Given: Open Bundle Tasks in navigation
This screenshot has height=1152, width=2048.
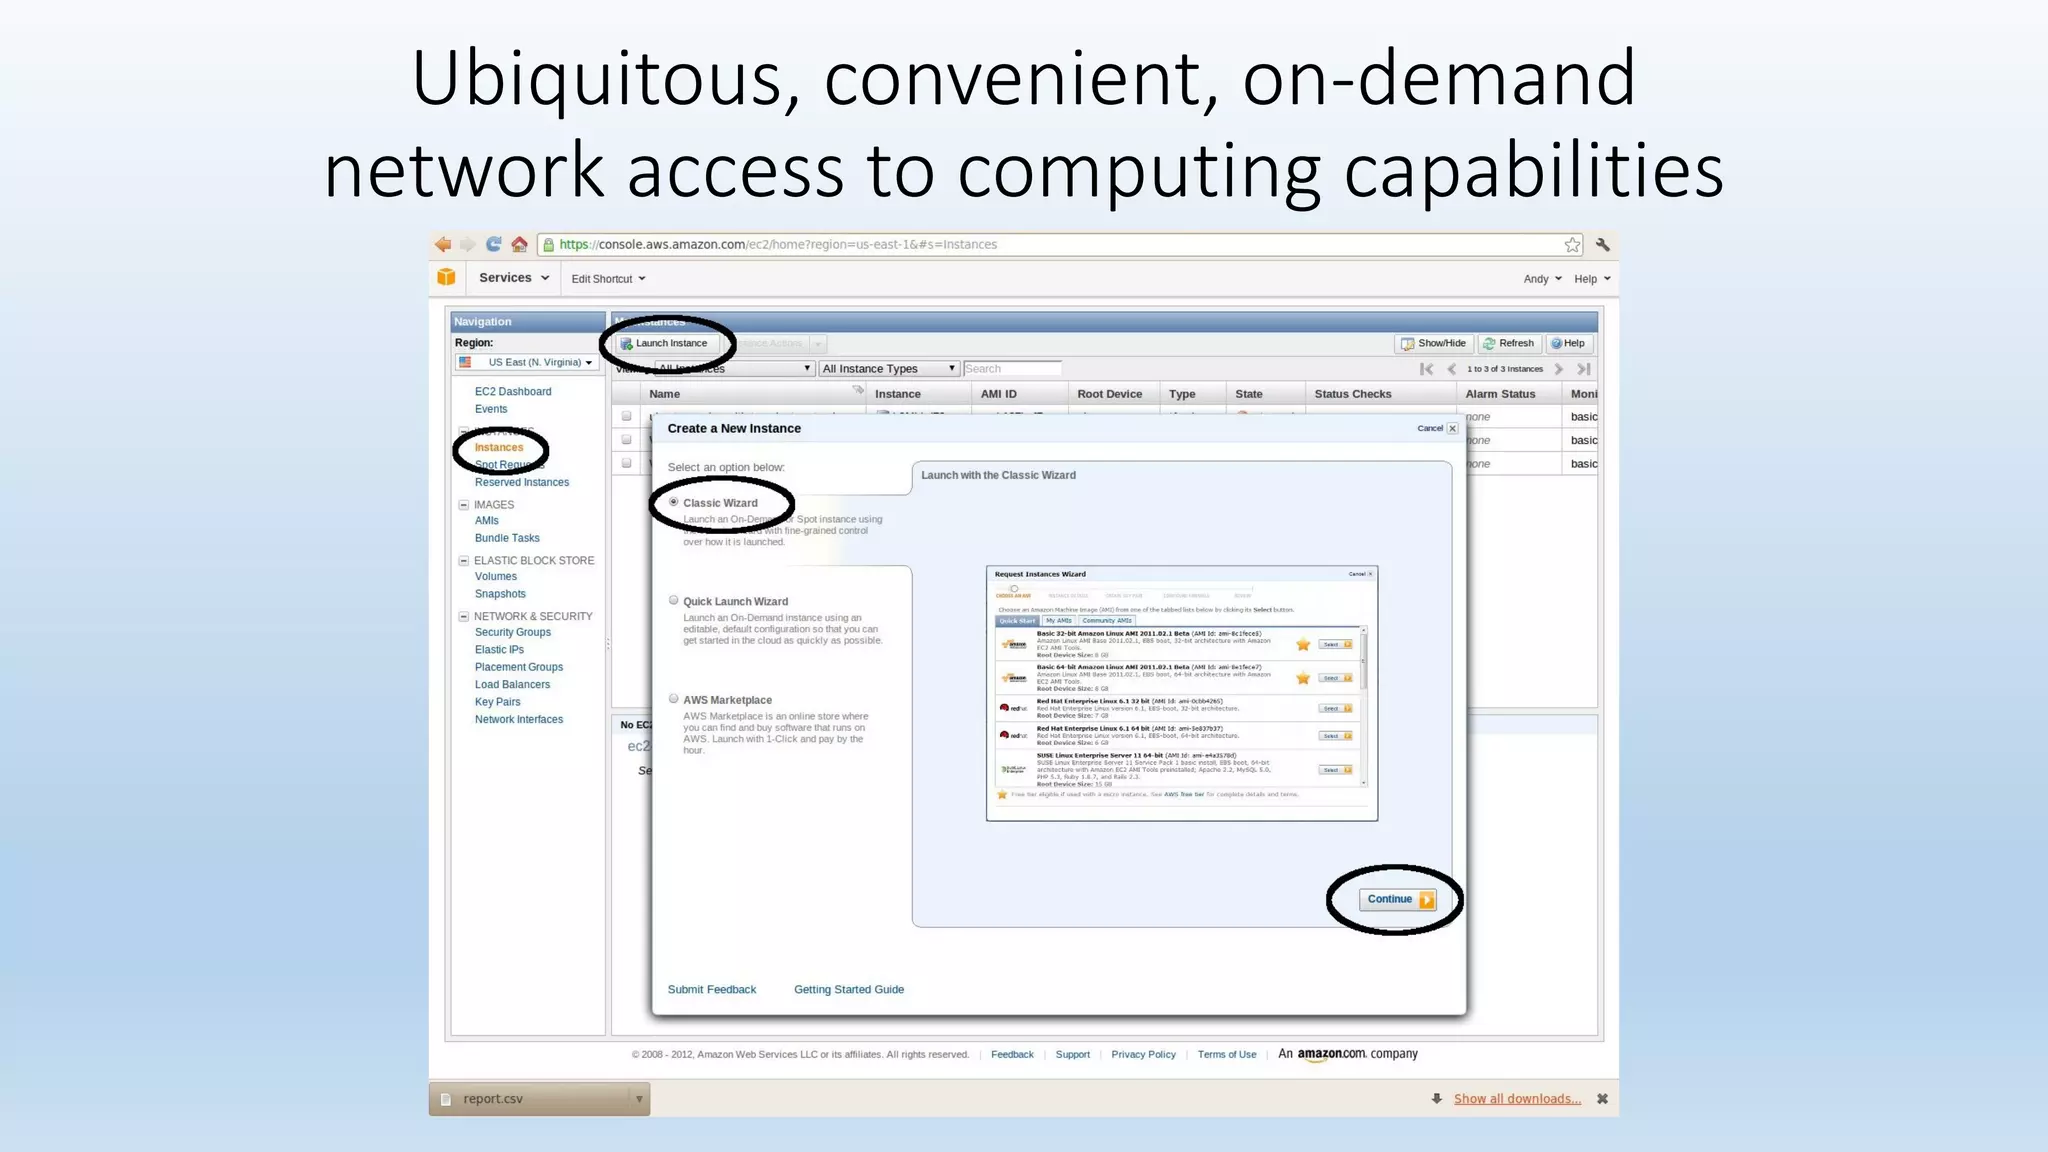Looking at the screenshot, I should coord(507,538).
